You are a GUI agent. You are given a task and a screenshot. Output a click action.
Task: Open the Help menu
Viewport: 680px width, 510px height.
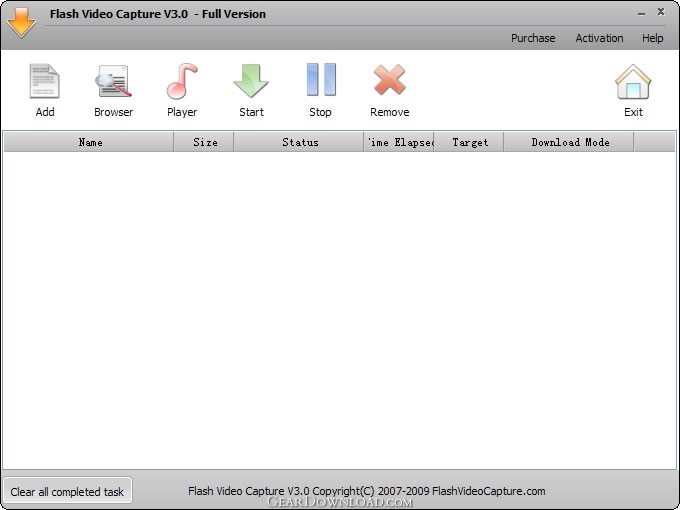(x=653, y=38)
